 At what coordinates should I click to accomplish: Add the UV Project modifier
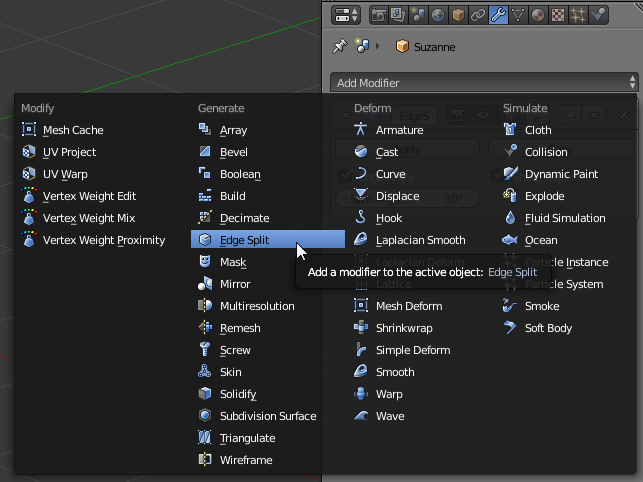[100, 152]
